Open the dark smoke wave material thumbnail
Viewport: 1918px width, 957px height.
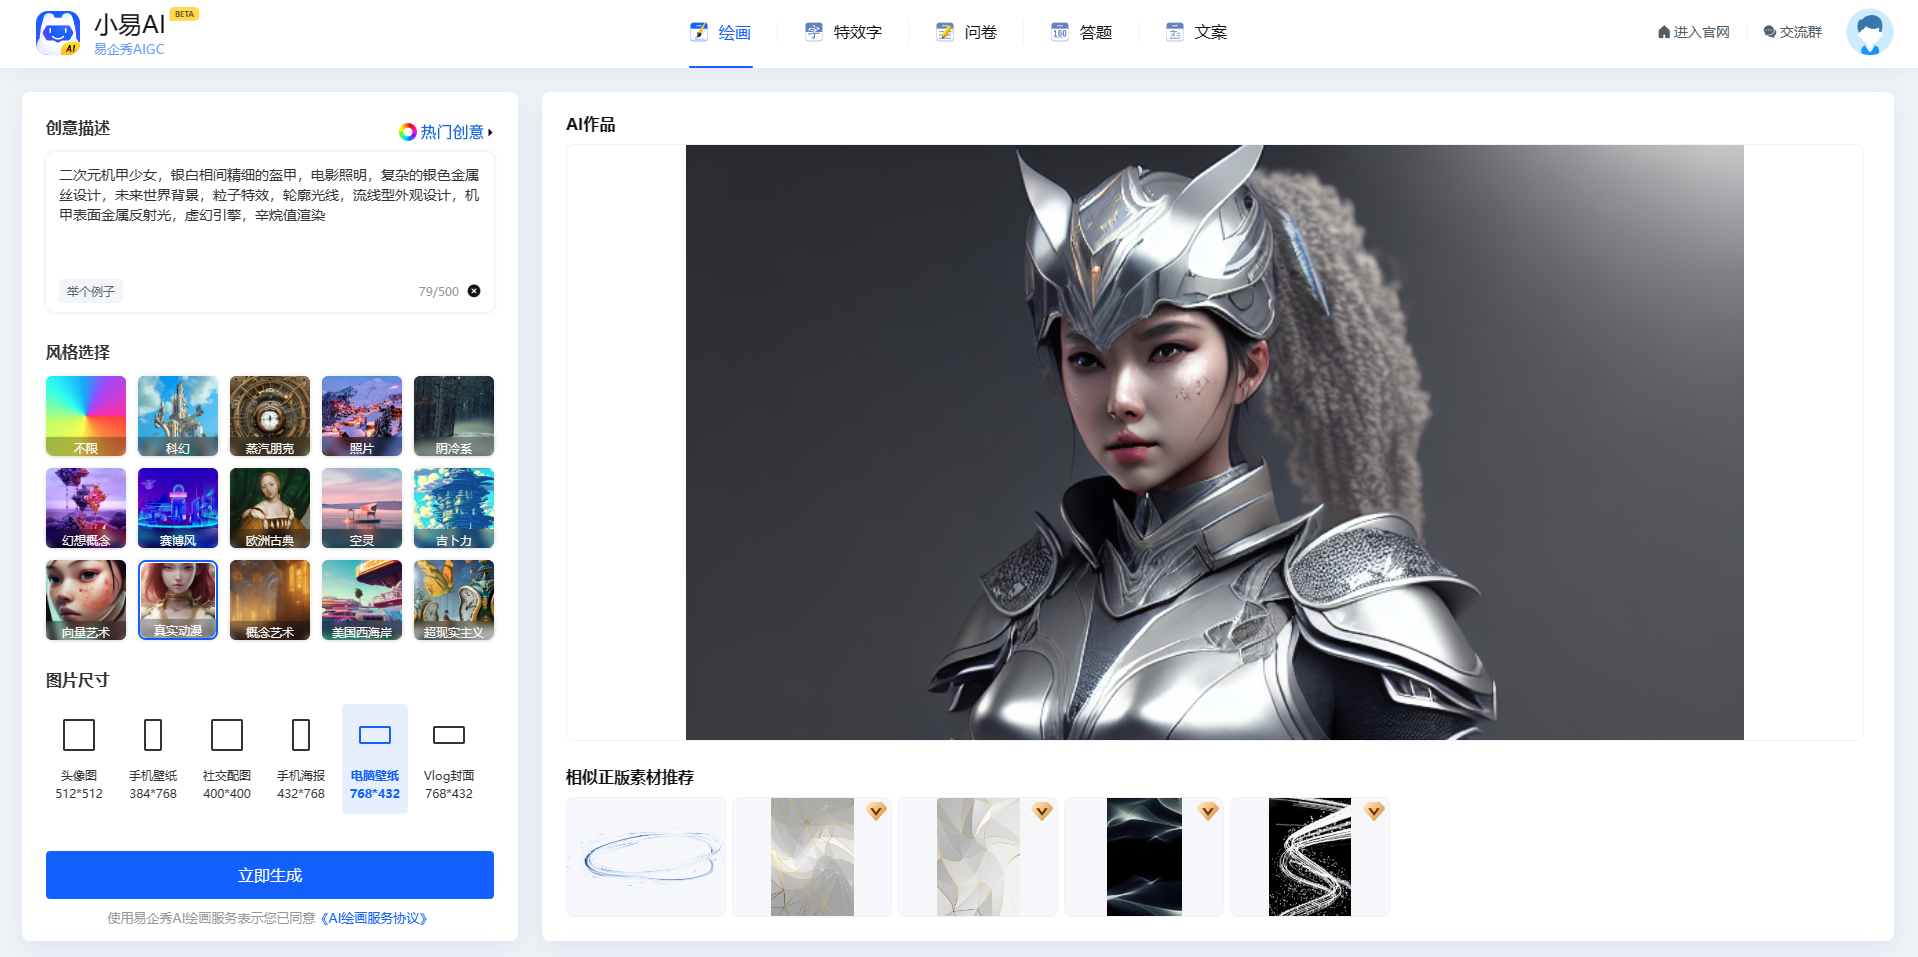[1144, 857]
